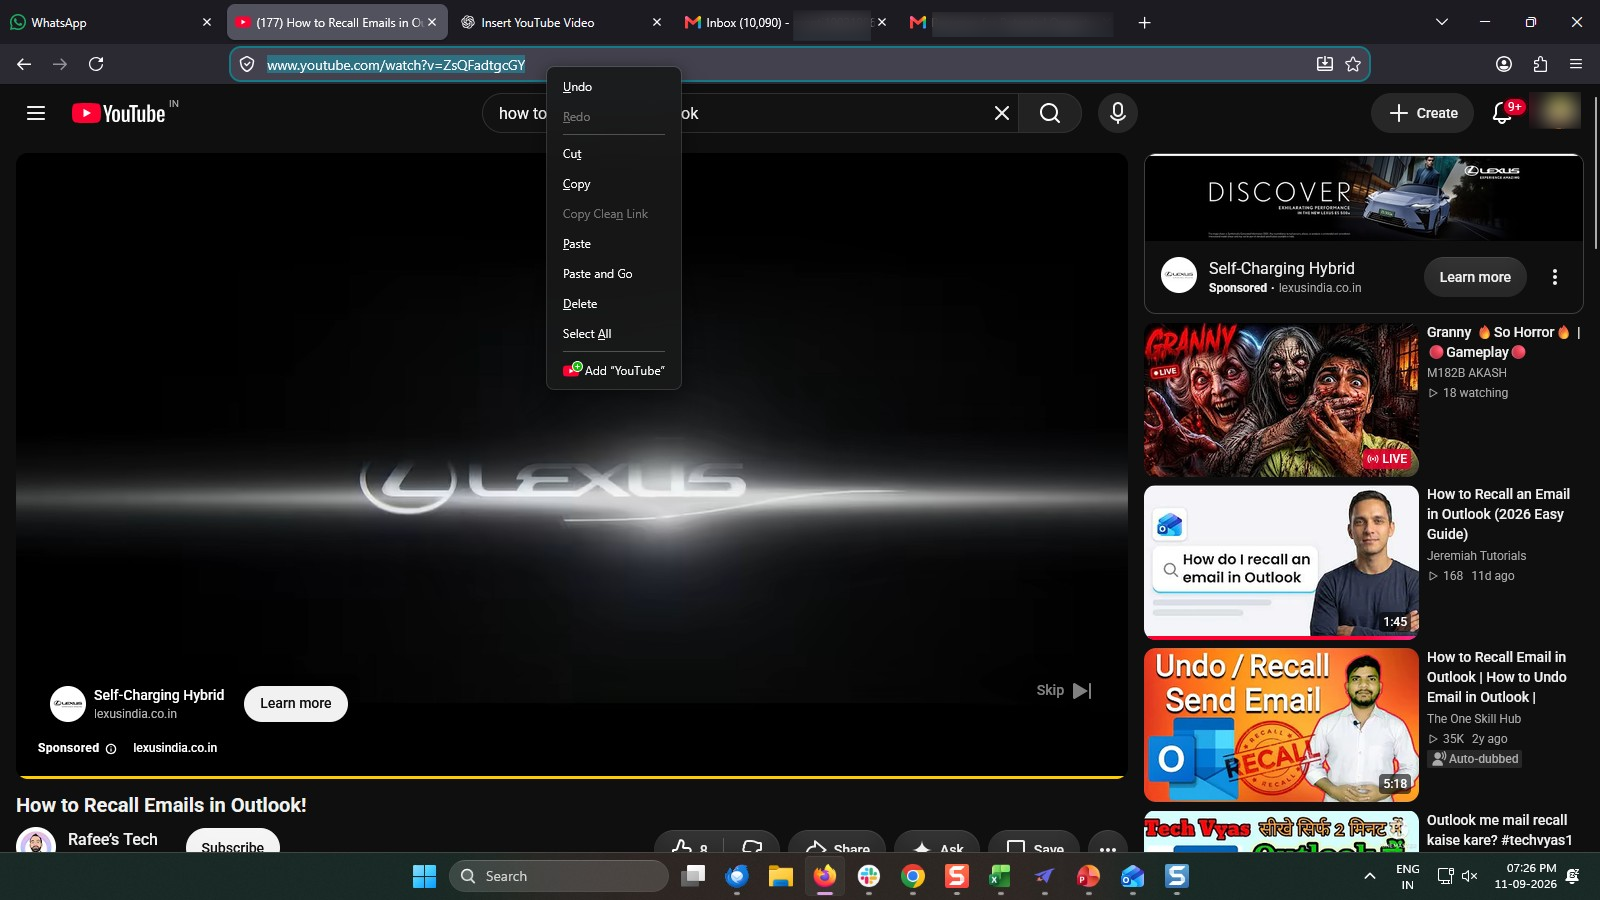This screenshot has height=900, width=1600.
Task: Open the Rafee's Tech channel name
Action: click(x=113, y=840)
